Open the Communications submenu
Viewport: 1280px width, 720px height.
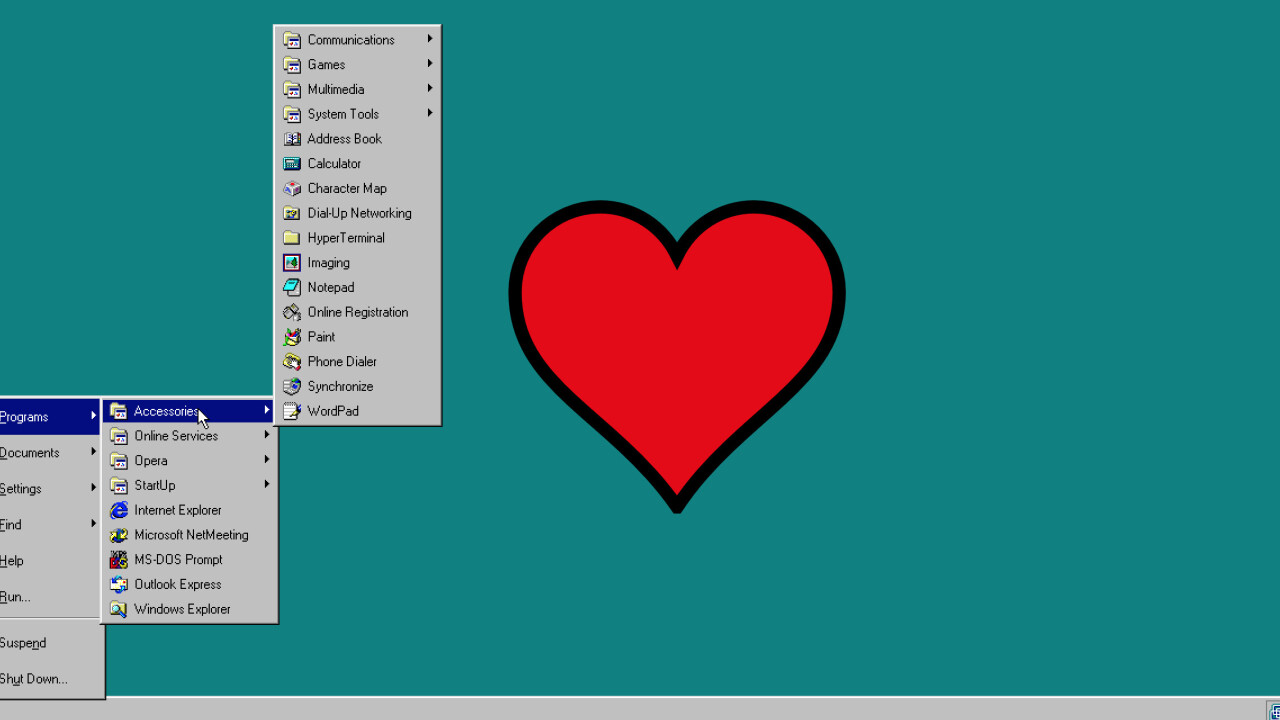350,40
